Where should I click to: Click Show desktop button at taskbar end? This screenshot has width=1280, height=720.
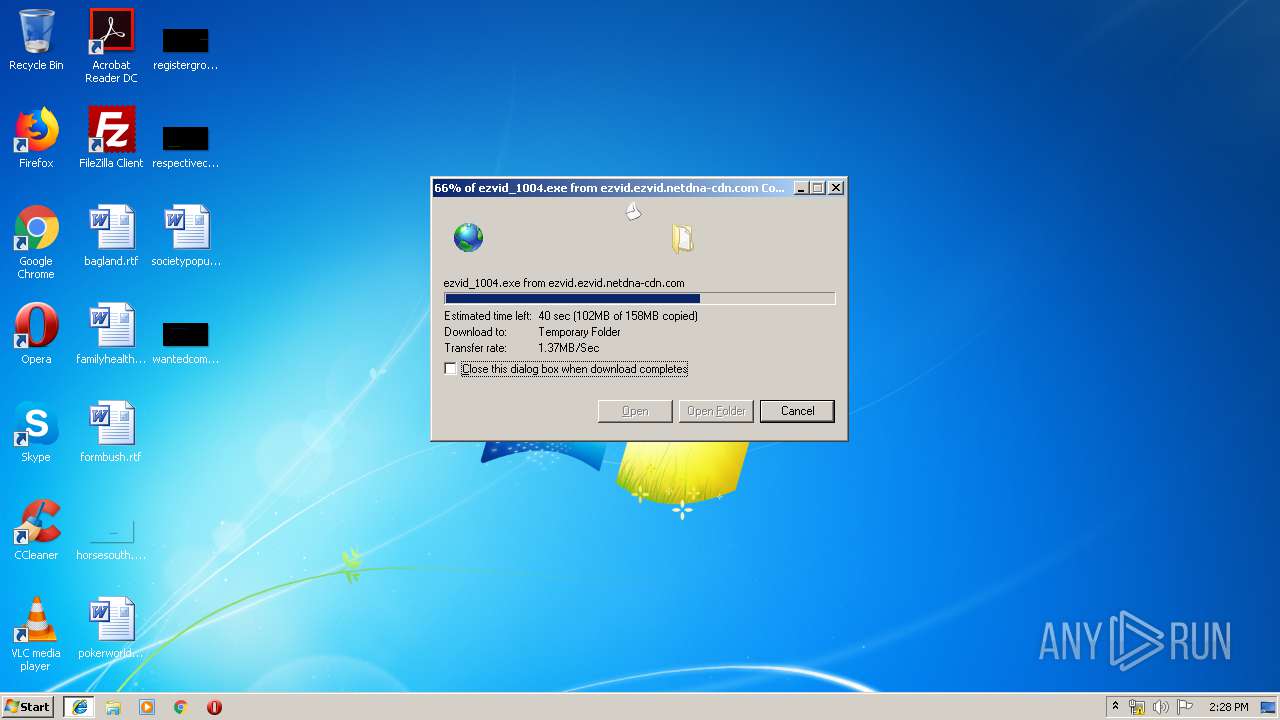click(1270, 707)
